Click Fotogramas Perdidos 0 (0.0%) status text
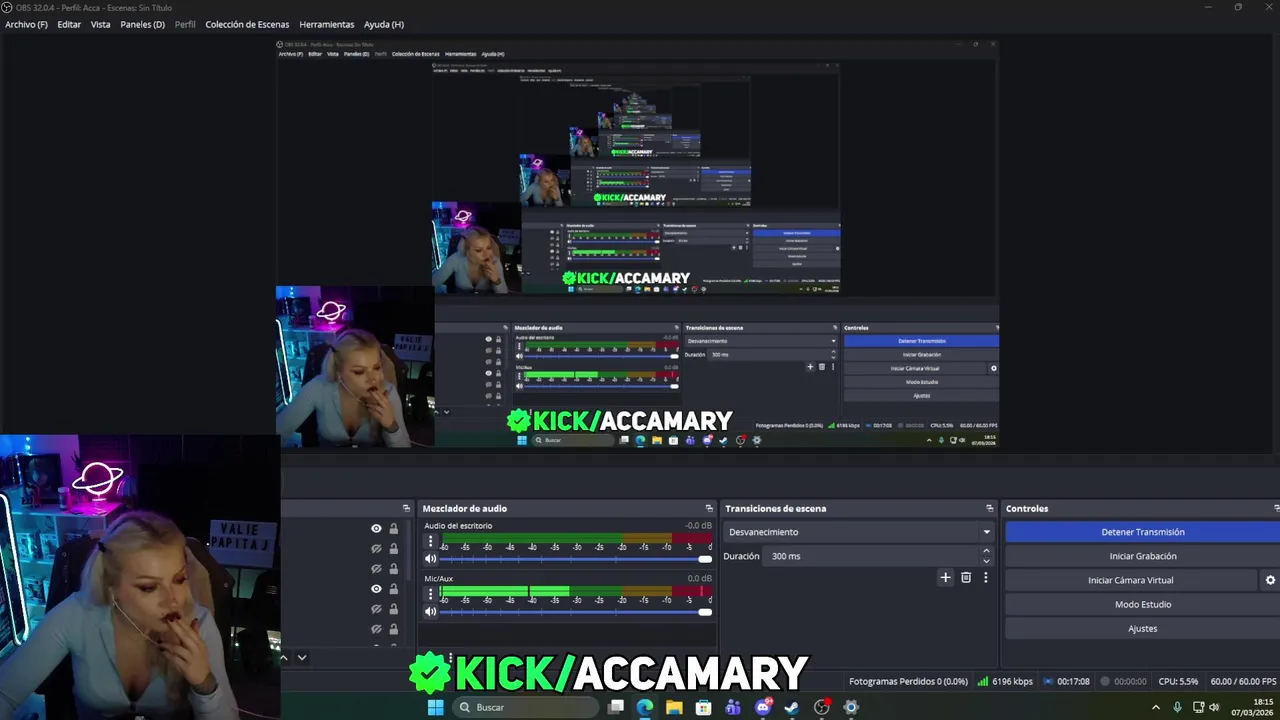 (x=908, y=681)
